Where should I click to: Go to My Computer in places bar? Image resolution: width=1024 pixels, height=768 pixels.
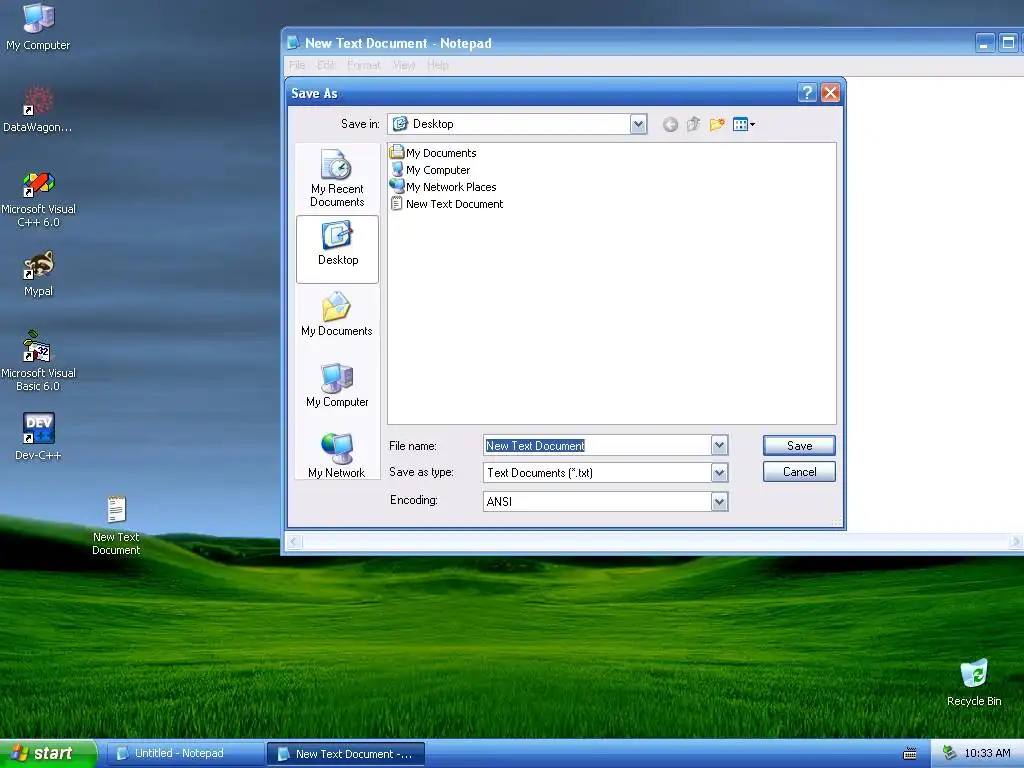coord(337,385)
